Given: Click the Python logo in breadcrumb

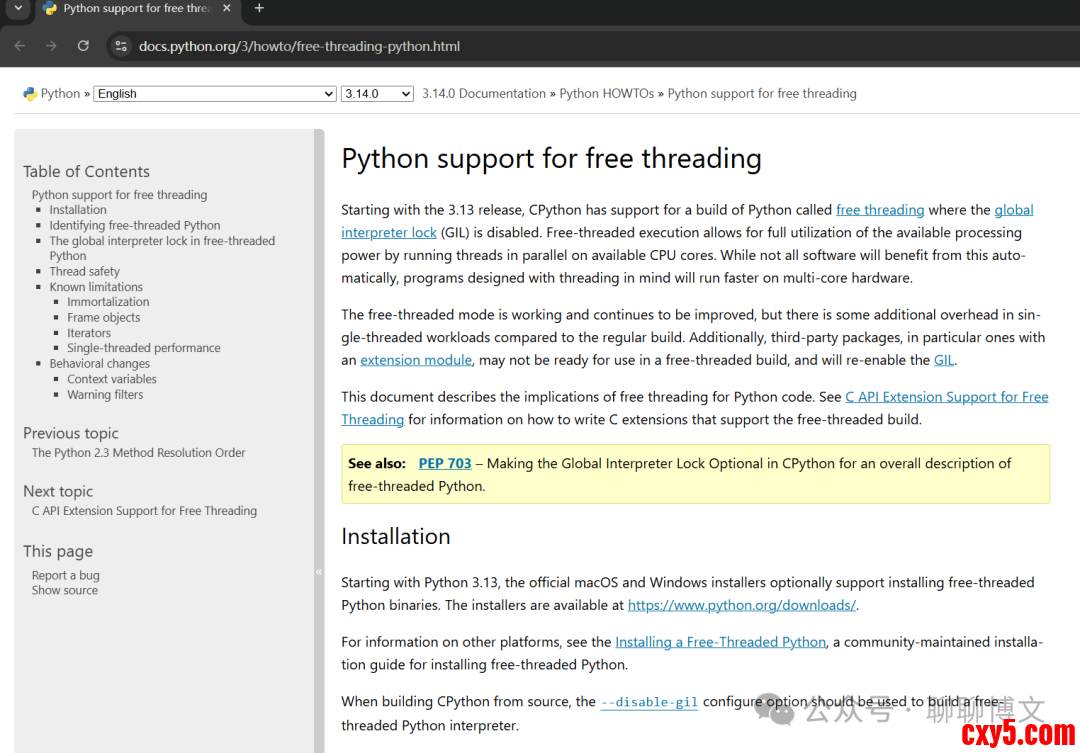Looking at the screenshot, I should pos(30,94).
